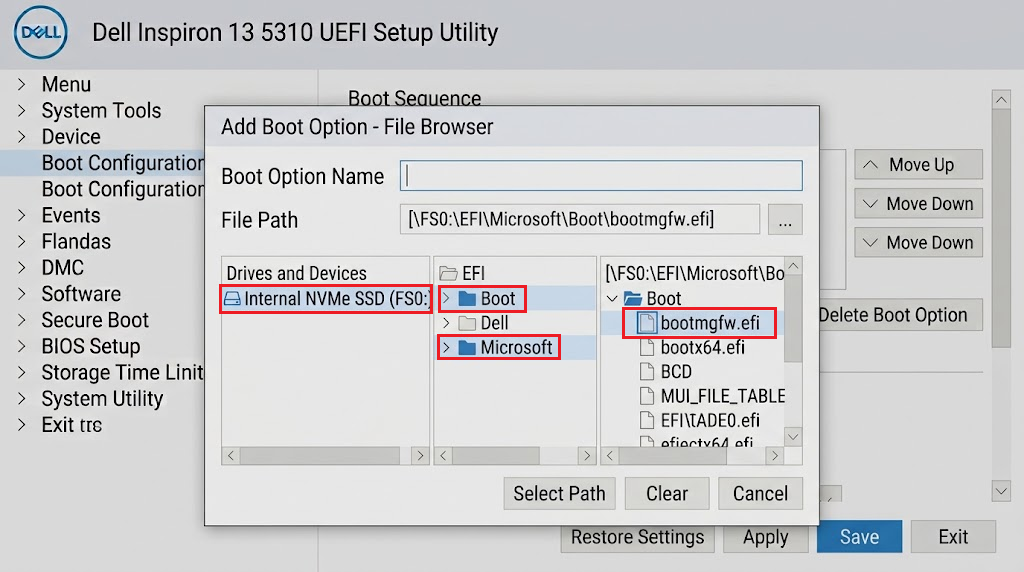Click EFI pane horizontal scroll left arrow
The width and height of the screenshot is (1024, 572).
point(443,456)
